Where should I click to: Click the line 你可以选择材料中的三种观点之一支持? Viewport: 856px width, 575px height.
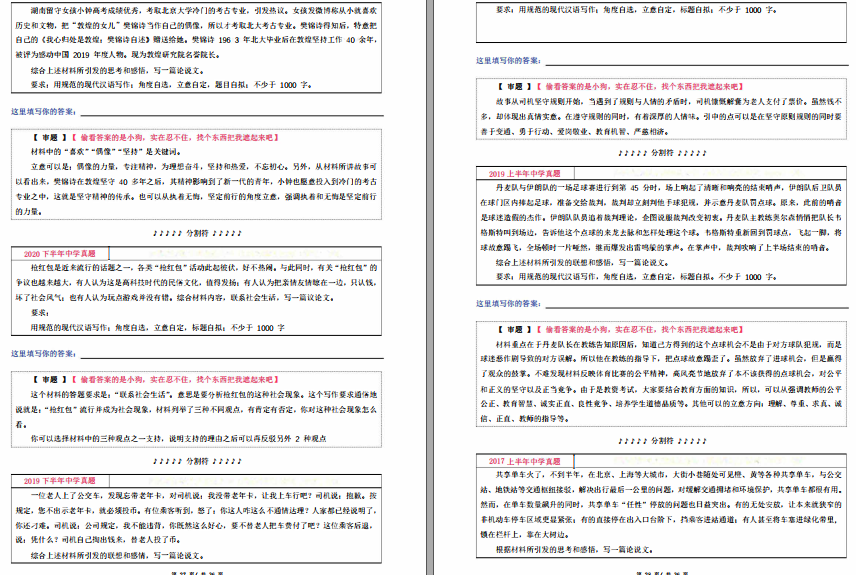click(x=179, y=438)
